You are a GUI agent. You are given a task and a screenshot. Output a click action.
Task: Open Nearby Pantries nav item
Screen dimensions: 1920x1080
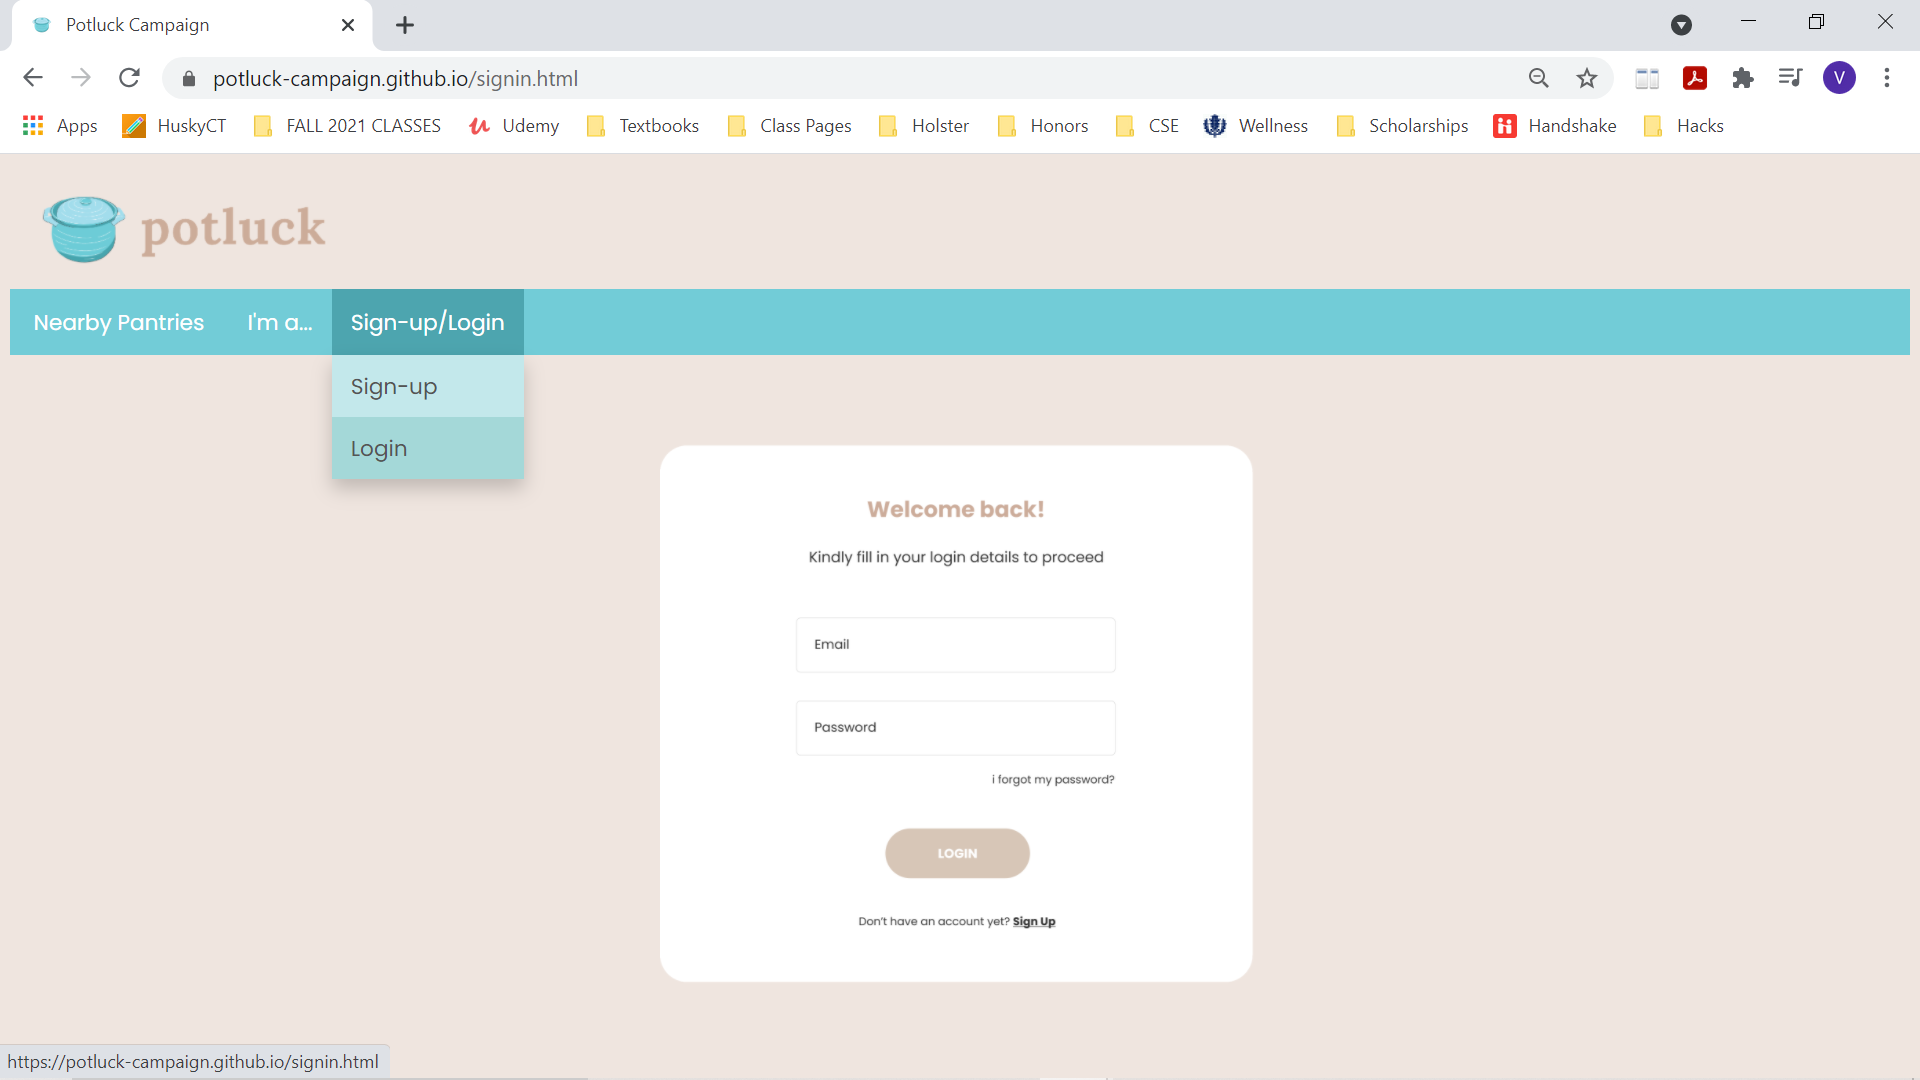119,322
